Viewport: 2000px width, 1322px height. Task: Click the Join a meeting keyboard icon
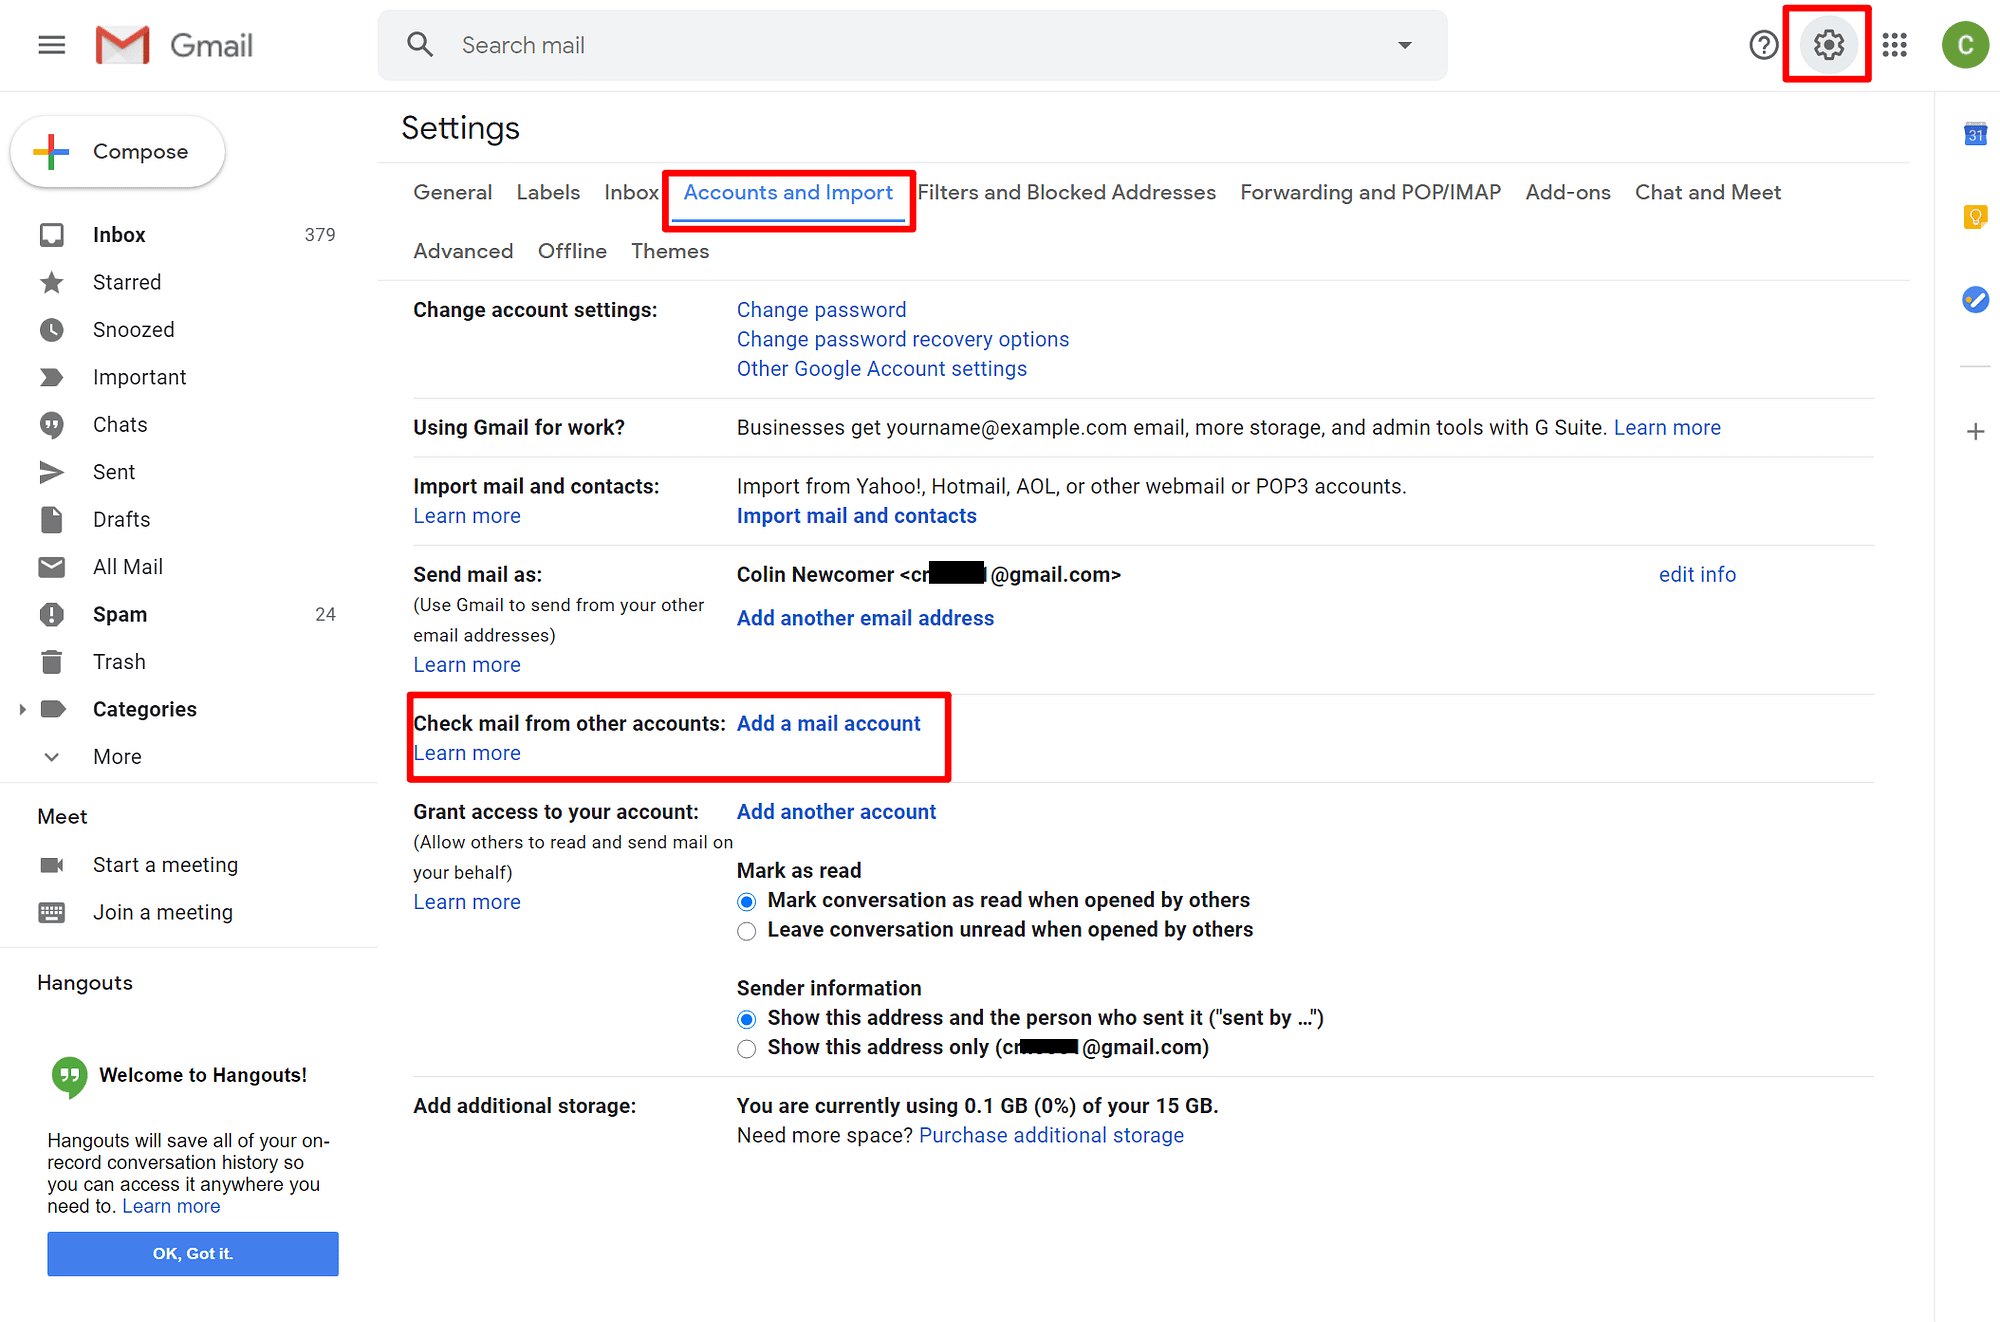tap(52, 912)
